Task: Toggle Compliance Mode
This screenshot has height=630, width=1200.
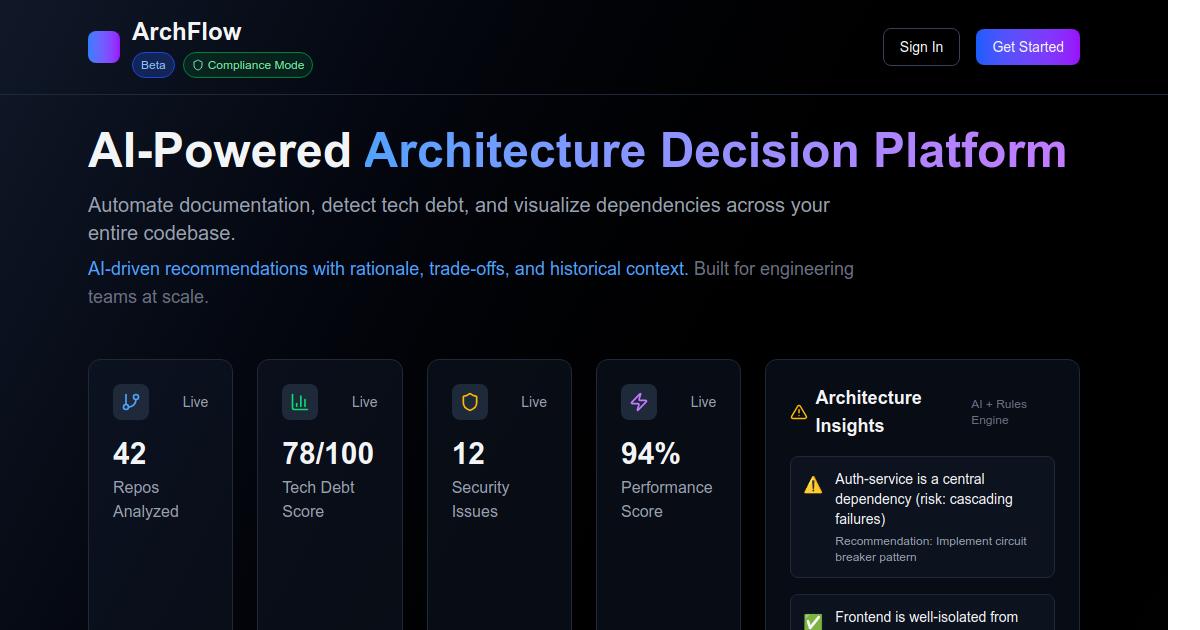Action: (x=248, y=65)
